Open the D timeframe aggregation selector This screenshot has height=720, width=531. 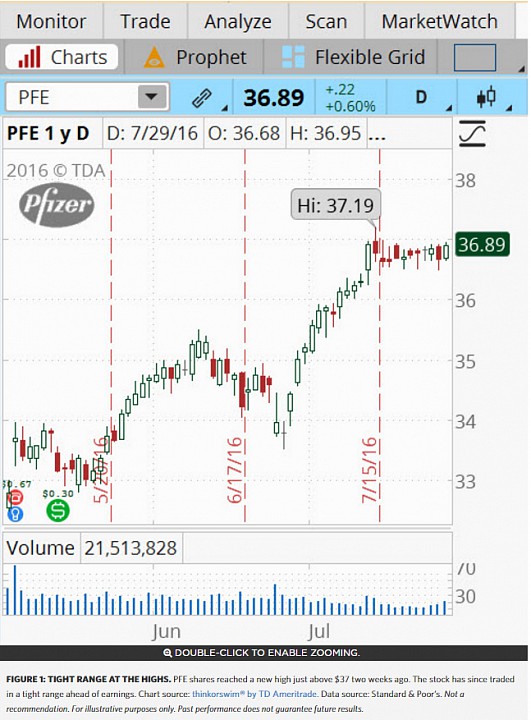click(421, 97)
